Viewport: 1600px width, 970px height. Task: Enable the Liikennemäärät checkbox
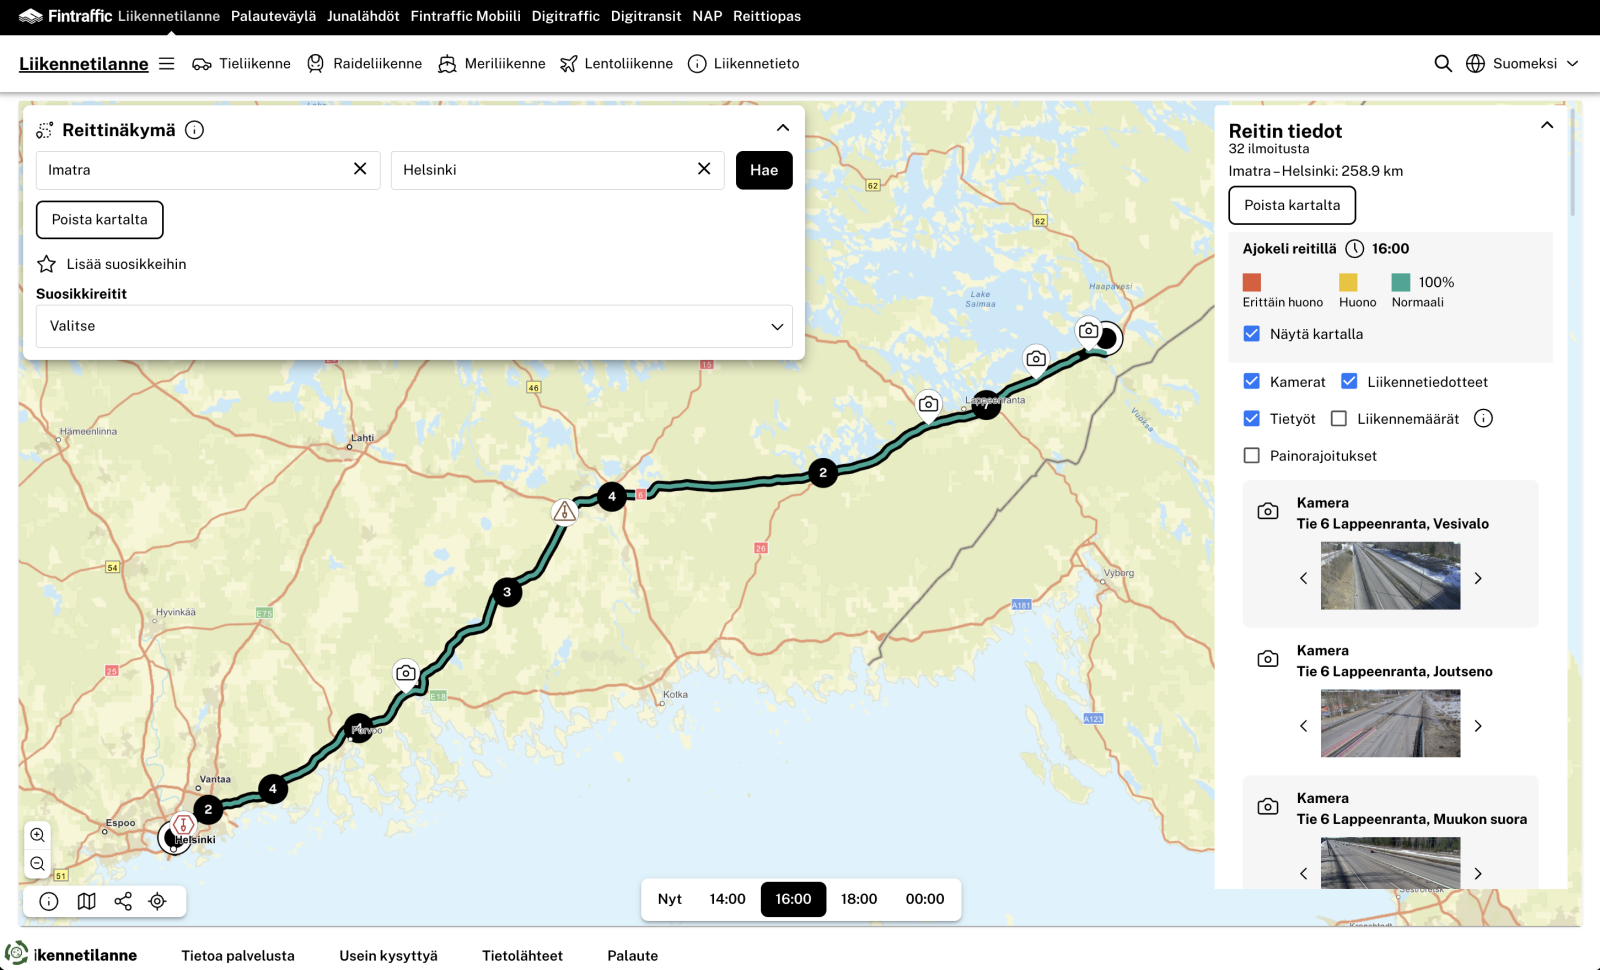(1339, 418)
